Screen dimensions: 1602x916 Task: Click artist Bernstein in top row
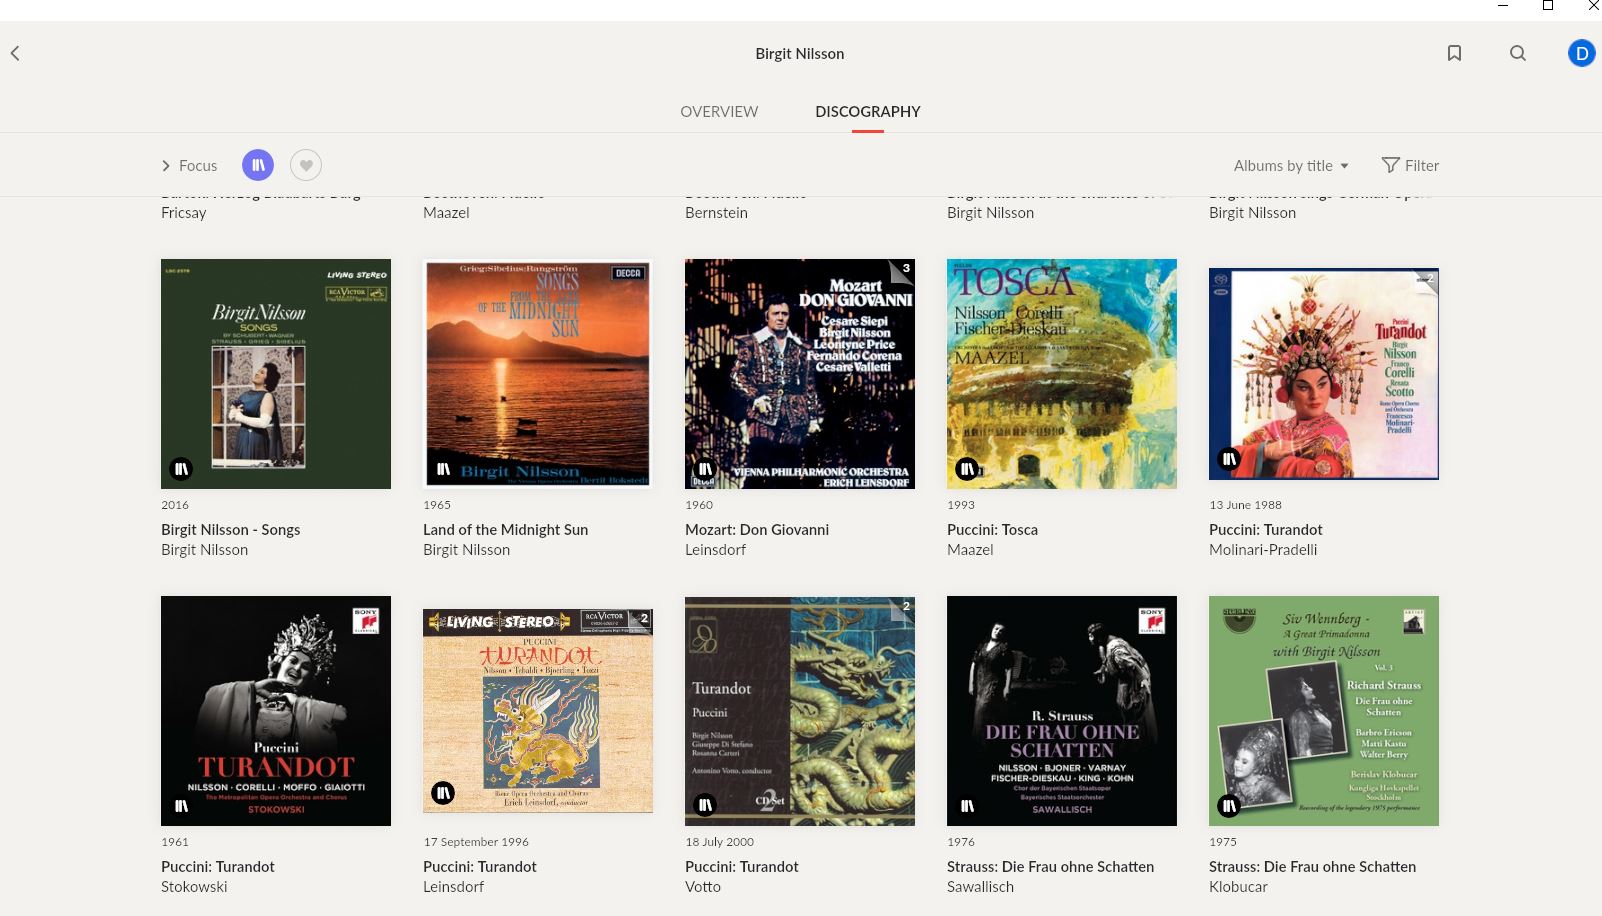pyautogui.click(x=716, y=212)
